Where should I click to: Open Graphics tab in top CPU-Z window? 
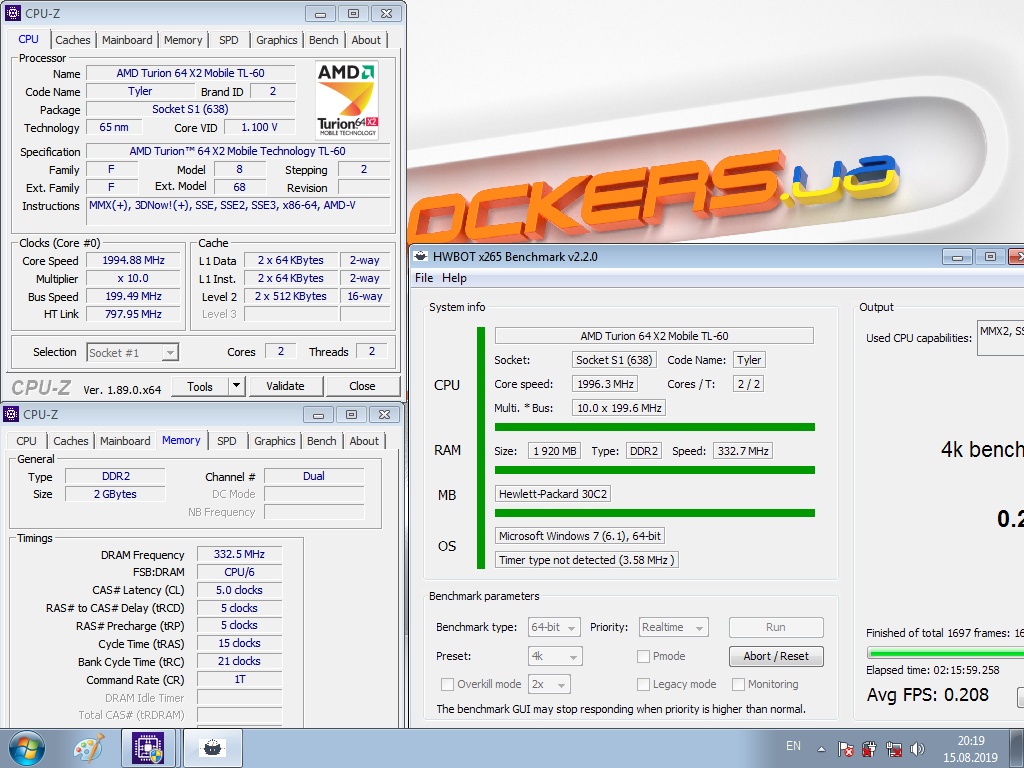point(276,40)
